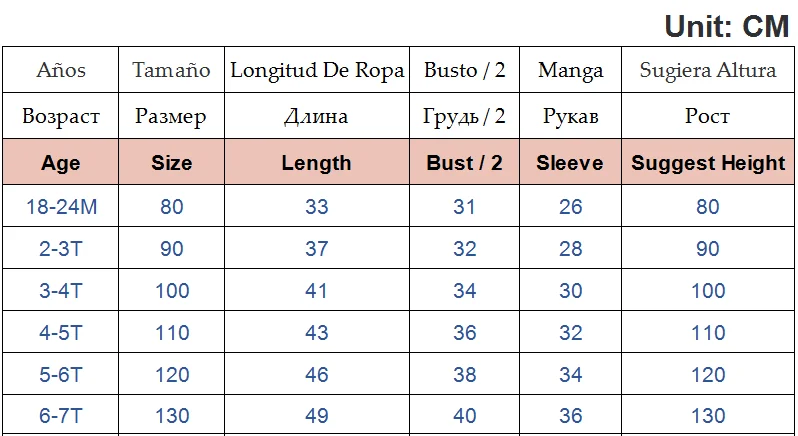Click the Unit: CM label
The image size is (798, 436).
tap(727, 27)
